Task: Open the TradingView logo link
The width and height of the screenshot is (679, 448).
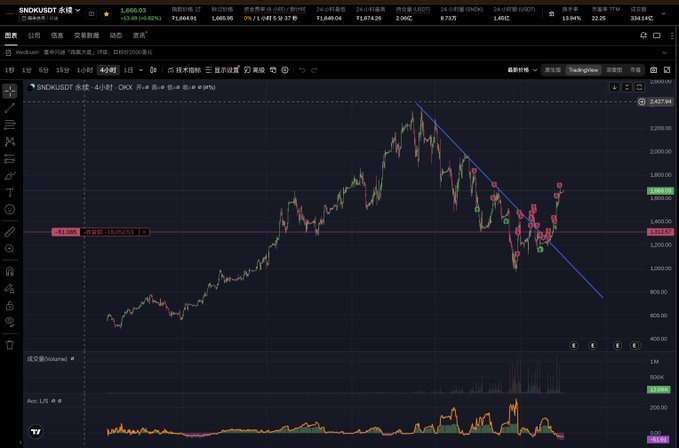Action: (36, 432)
